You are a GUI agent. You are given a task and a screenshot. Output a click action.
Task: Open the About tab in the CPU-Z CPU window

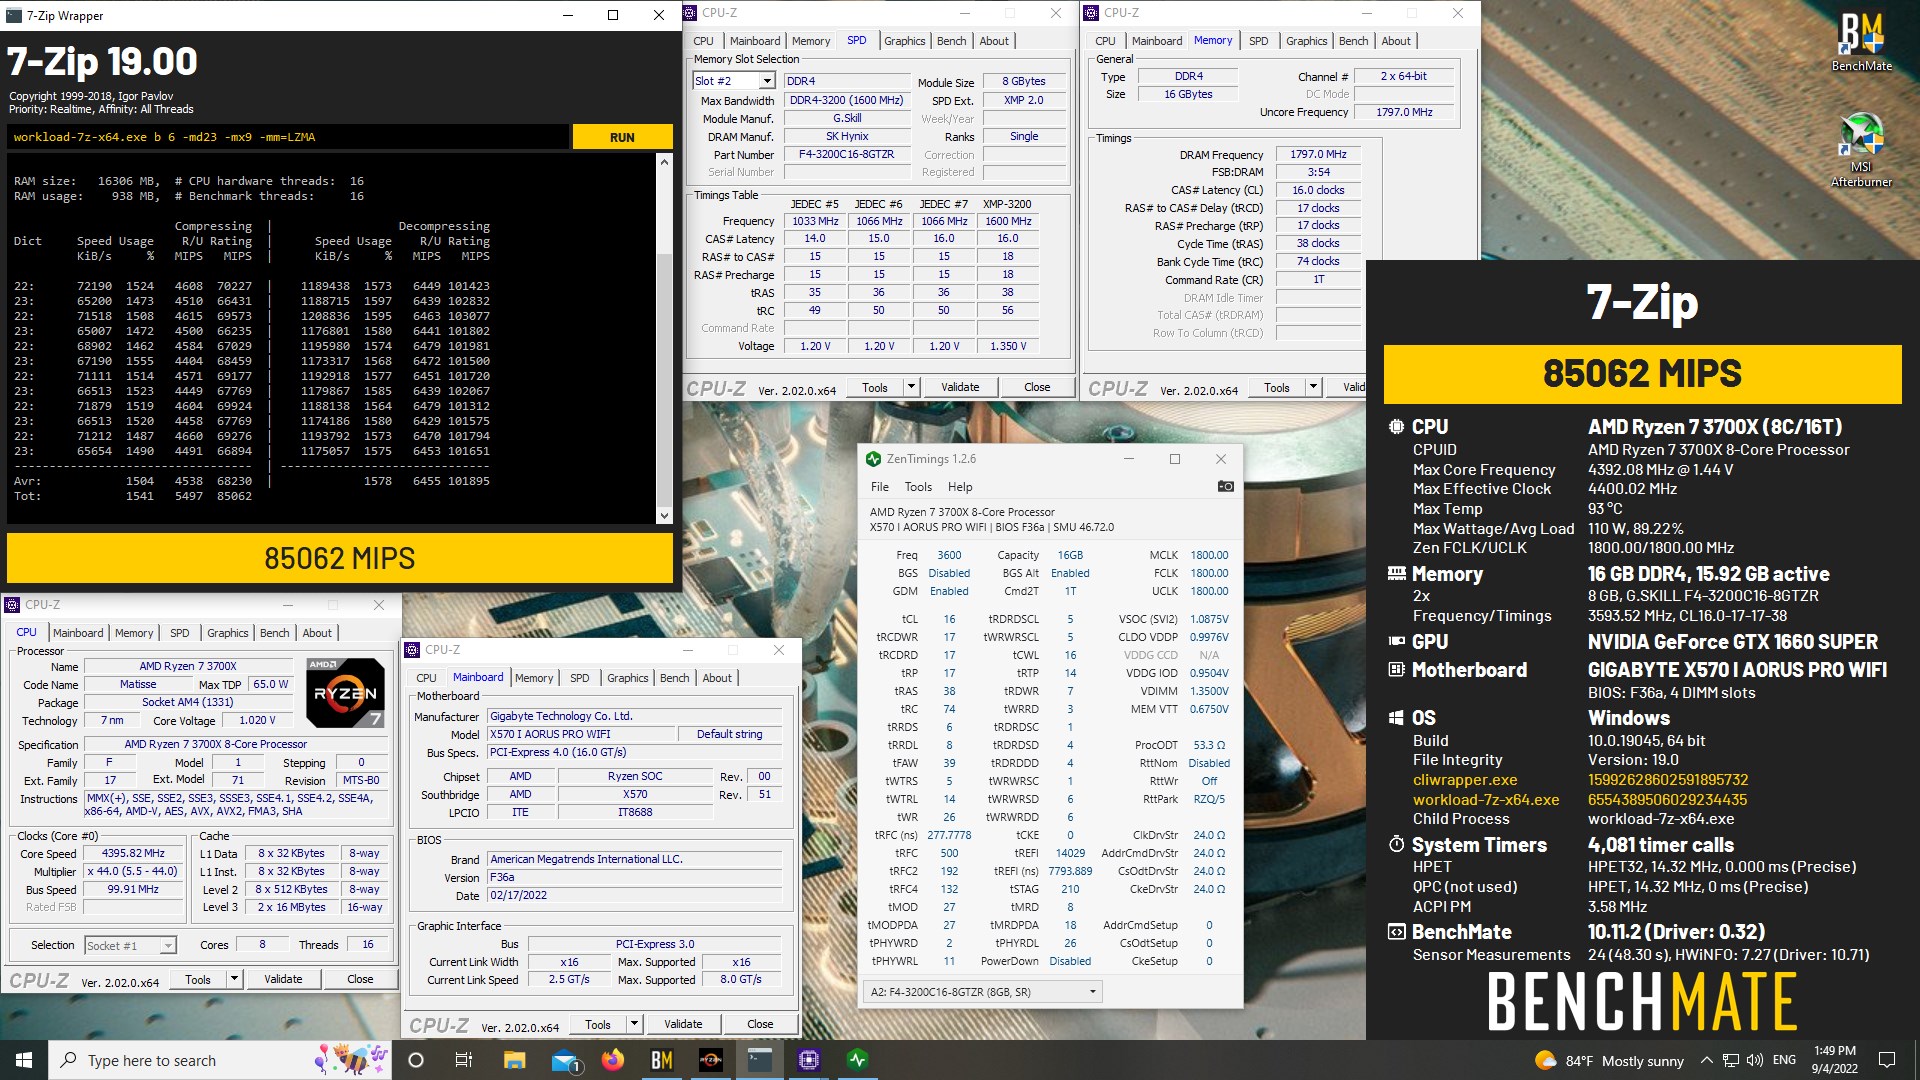[317, 633]
